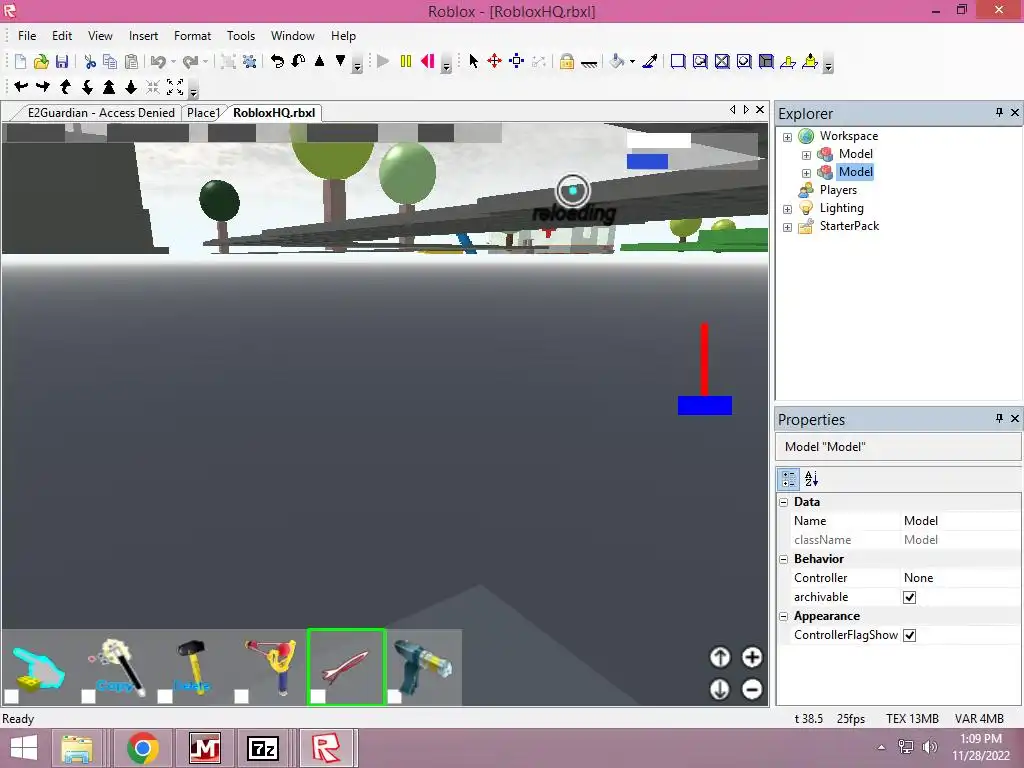This screenshot has width=1024, height=768.
Task: Click the Undo arrow icon
Action: (158, 61)
